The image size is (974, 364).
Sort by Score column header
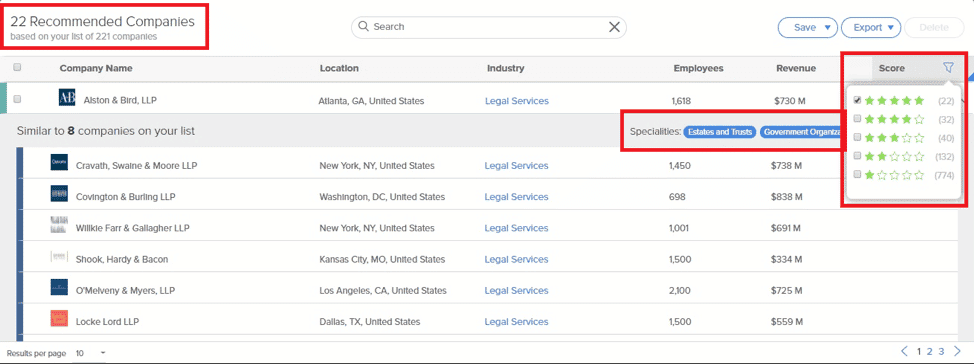click(x=891, y=68)
